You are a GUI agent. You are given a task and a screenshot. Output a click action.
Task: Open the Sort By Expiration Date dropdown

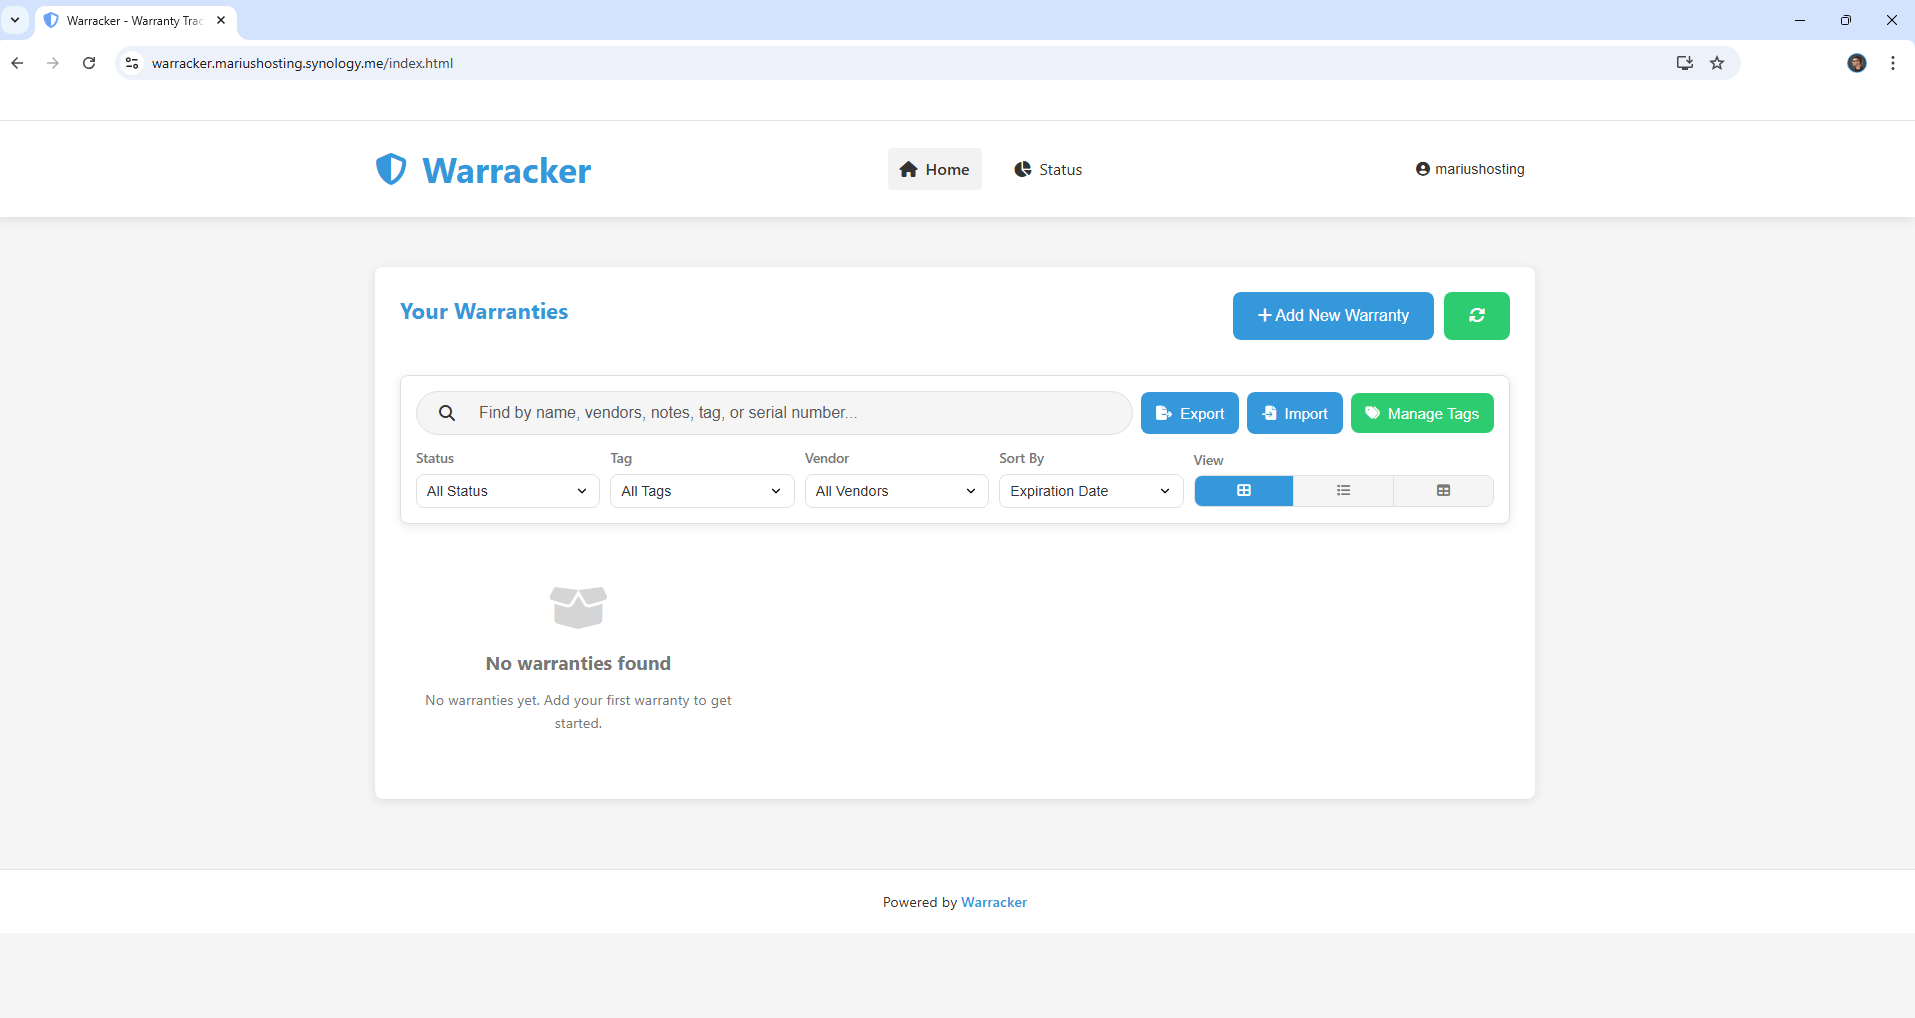(x=1091, y=491)
